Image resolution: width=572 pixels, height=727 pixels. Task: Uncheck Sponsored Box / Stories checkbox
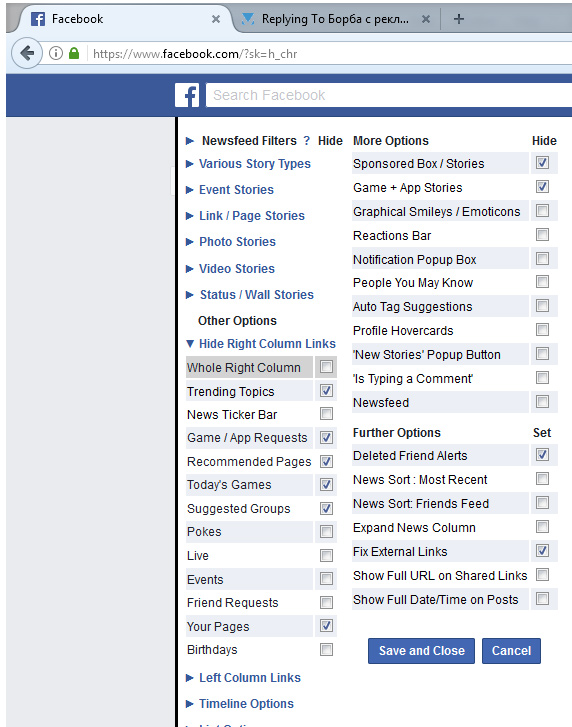pos(542,163)
